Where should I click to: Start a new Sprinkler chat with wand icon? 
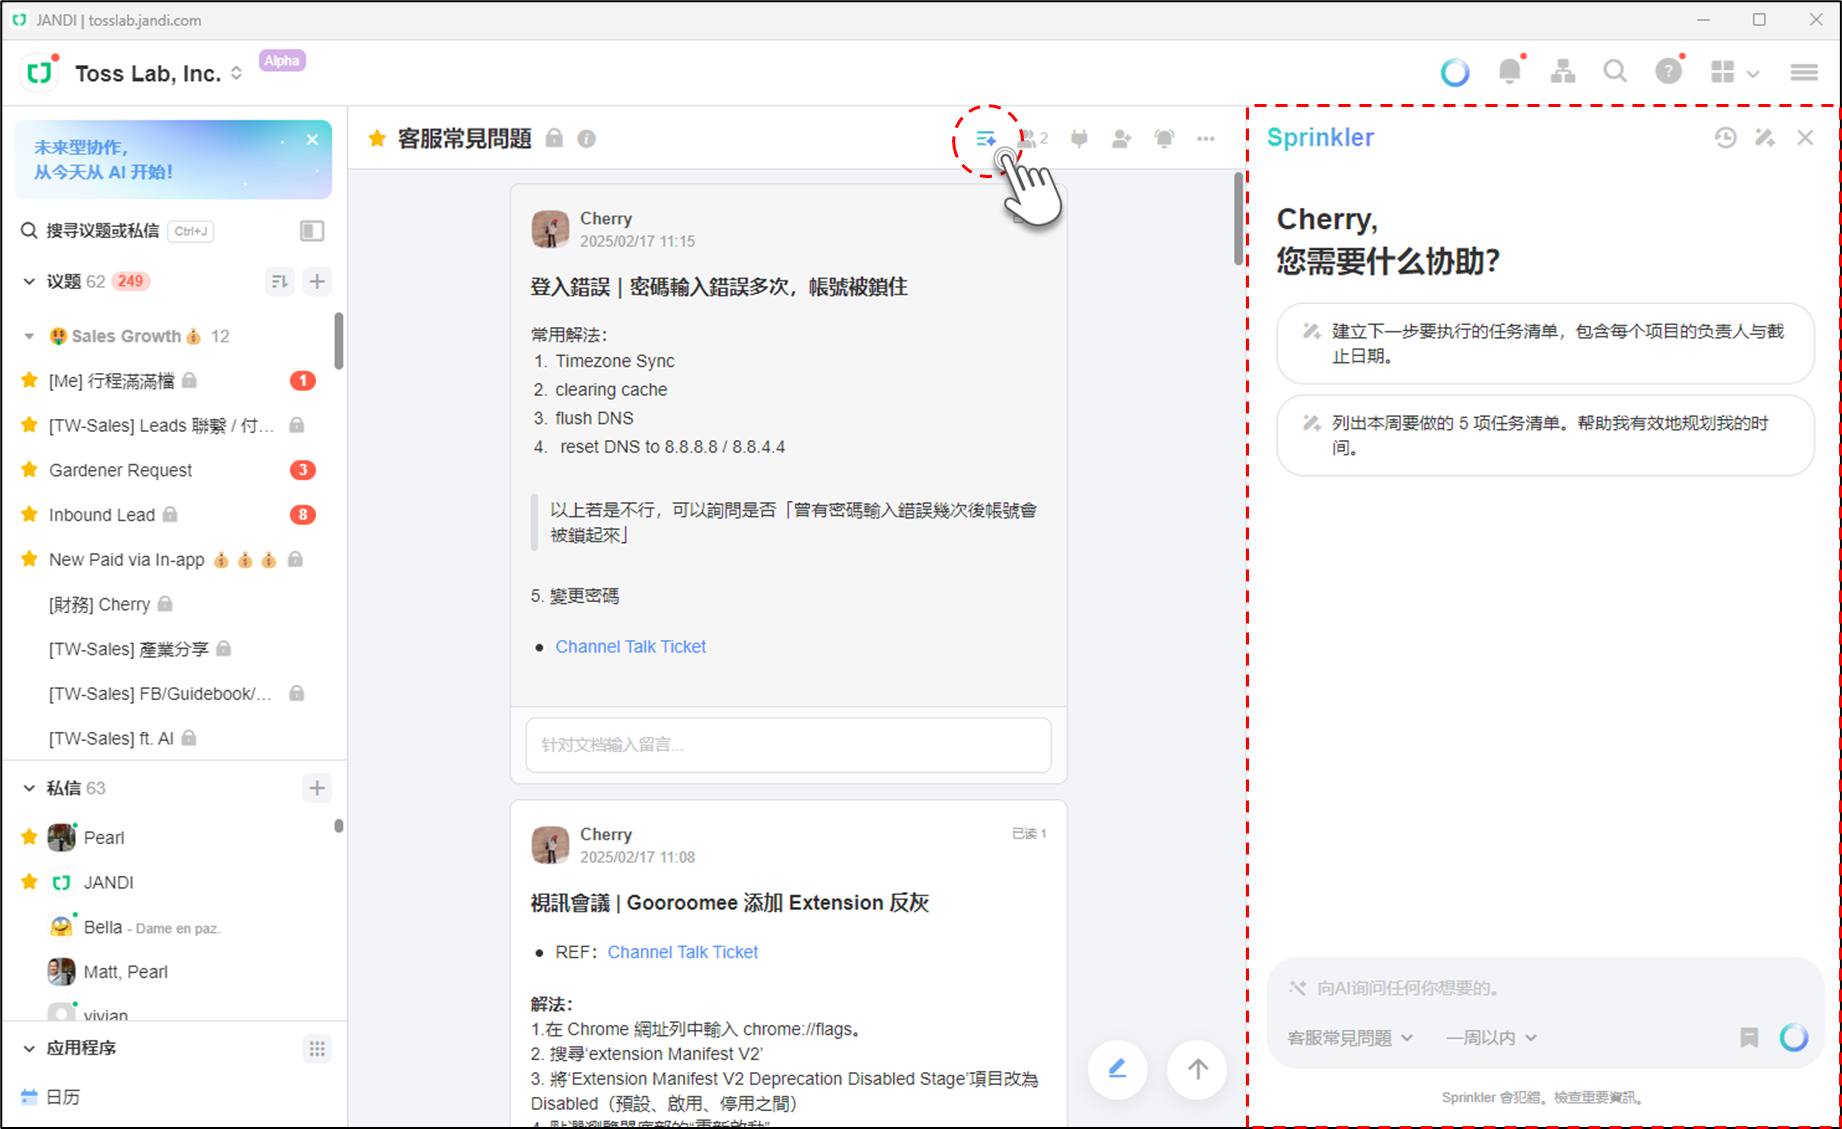point(1765,138)
